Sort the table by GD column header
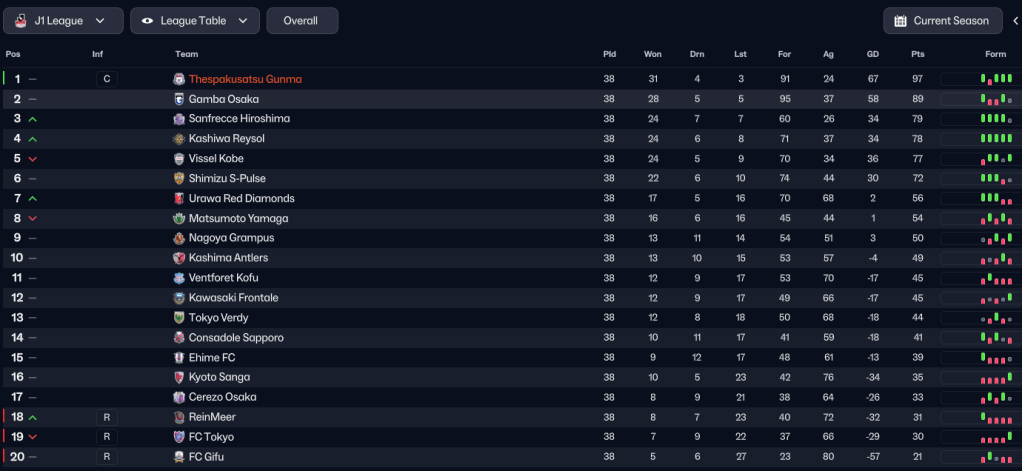Viewport: 1022px width, 471px height. pyautogui.click(x=872, y=54)
